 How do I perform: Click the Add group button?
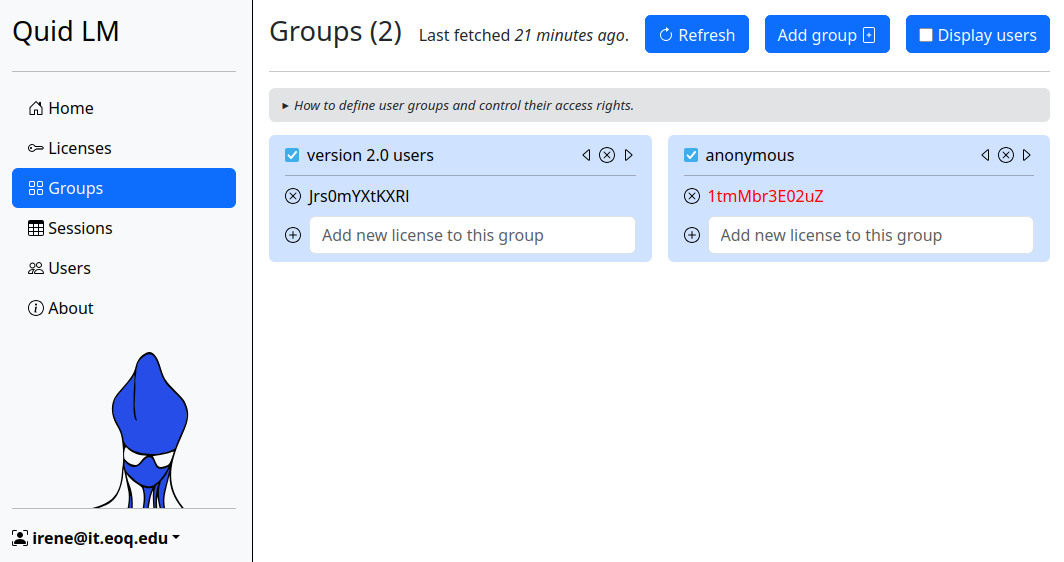[826, 35]
